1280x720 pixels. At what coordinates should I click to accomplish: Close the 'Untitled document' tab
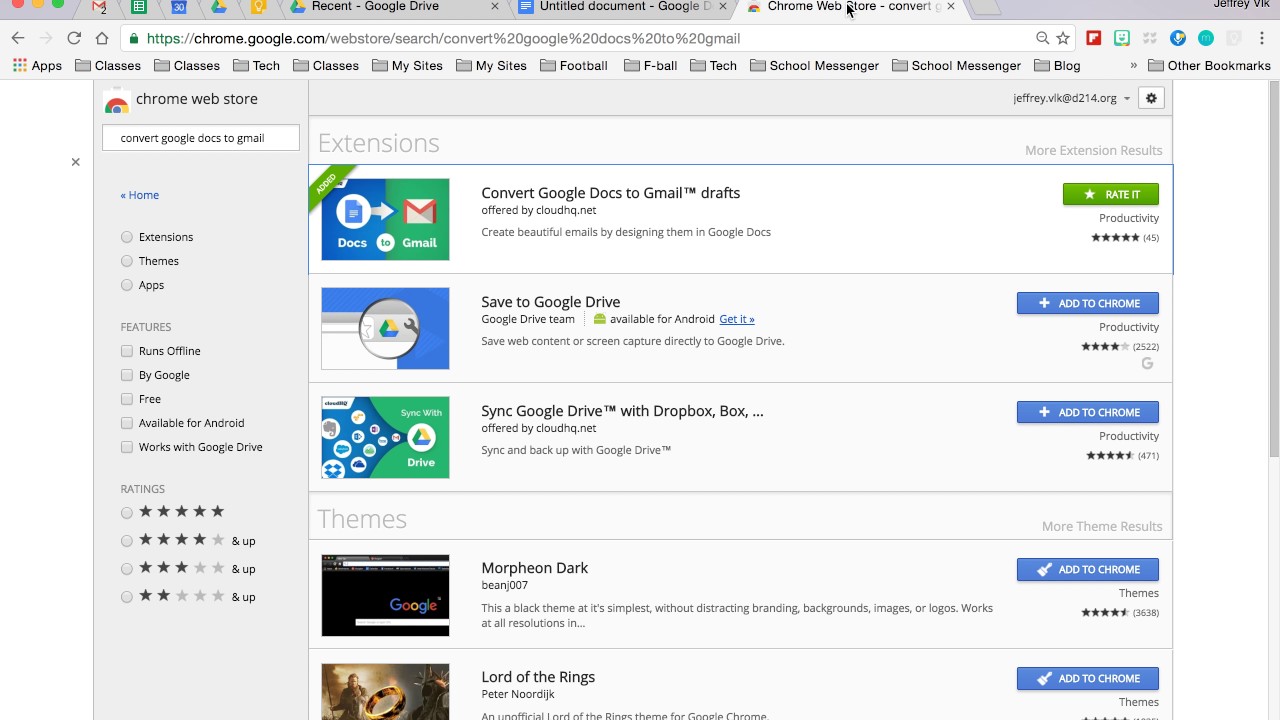[722, 6]
